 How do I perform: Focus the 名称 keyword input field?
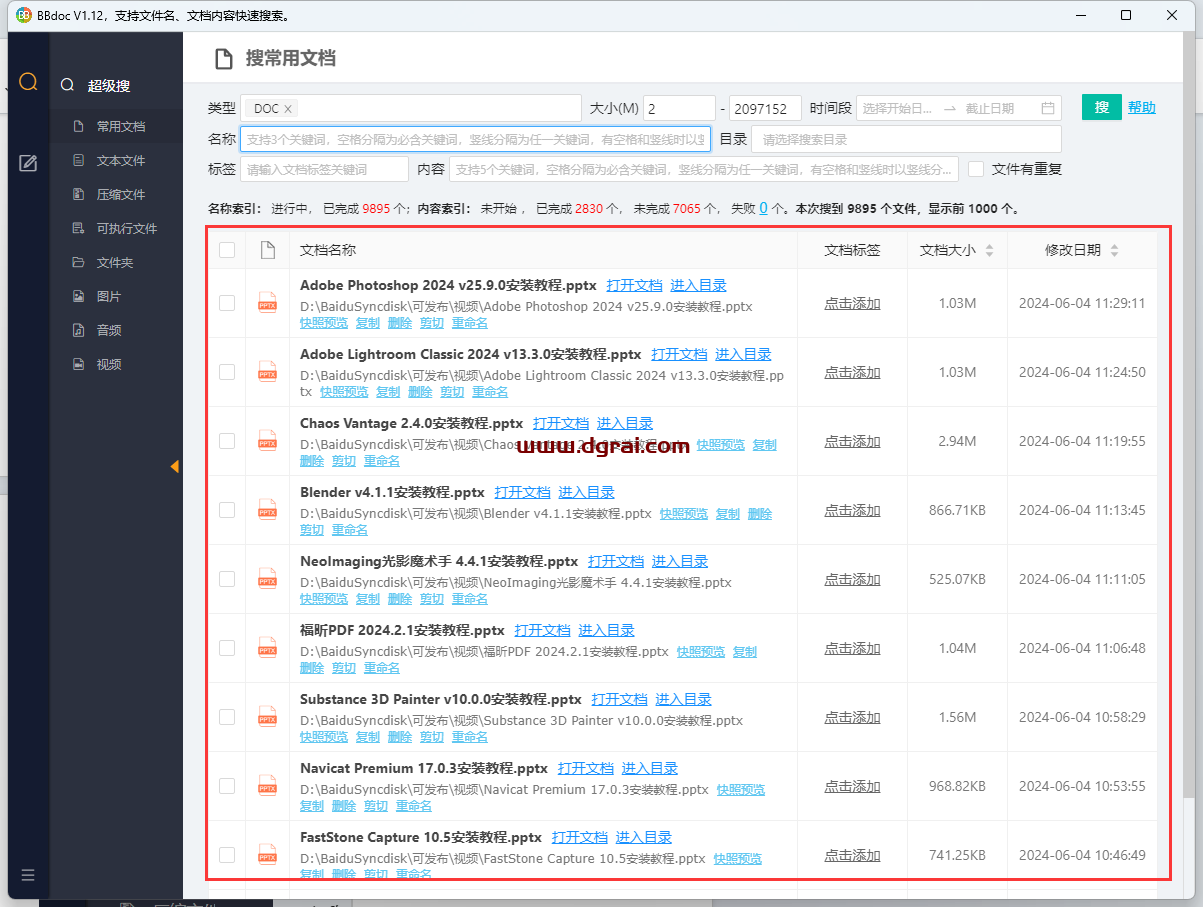[475, 139]
